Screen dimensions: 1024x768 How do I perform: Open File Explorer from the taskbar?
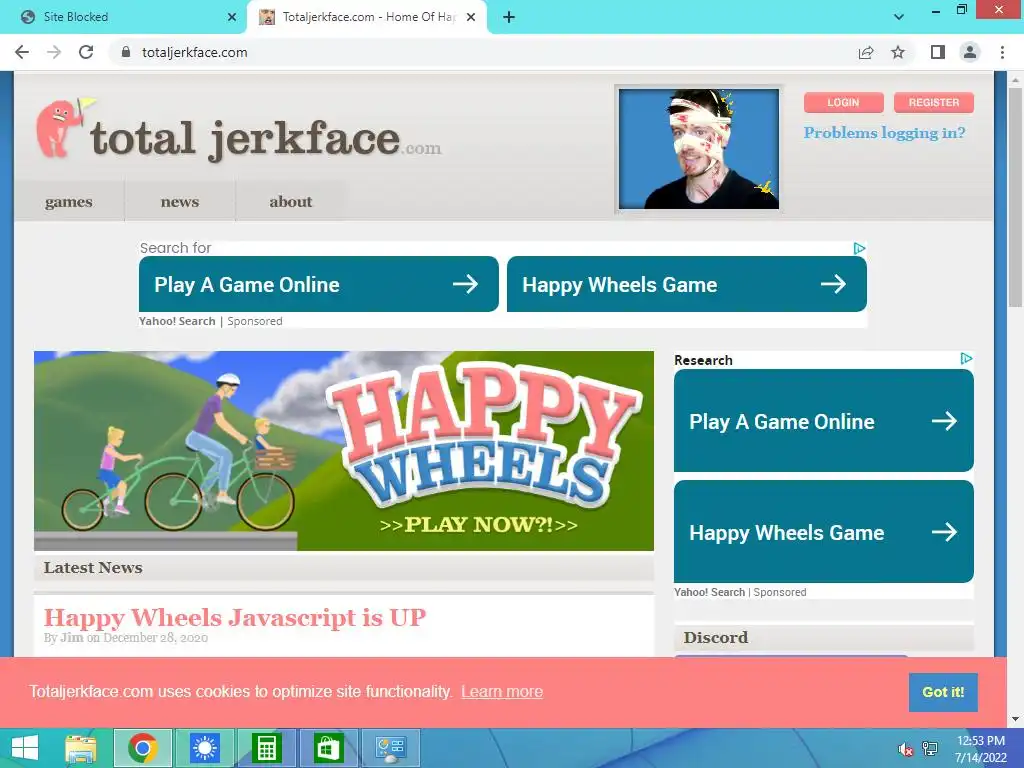click(x=81, y=748)
